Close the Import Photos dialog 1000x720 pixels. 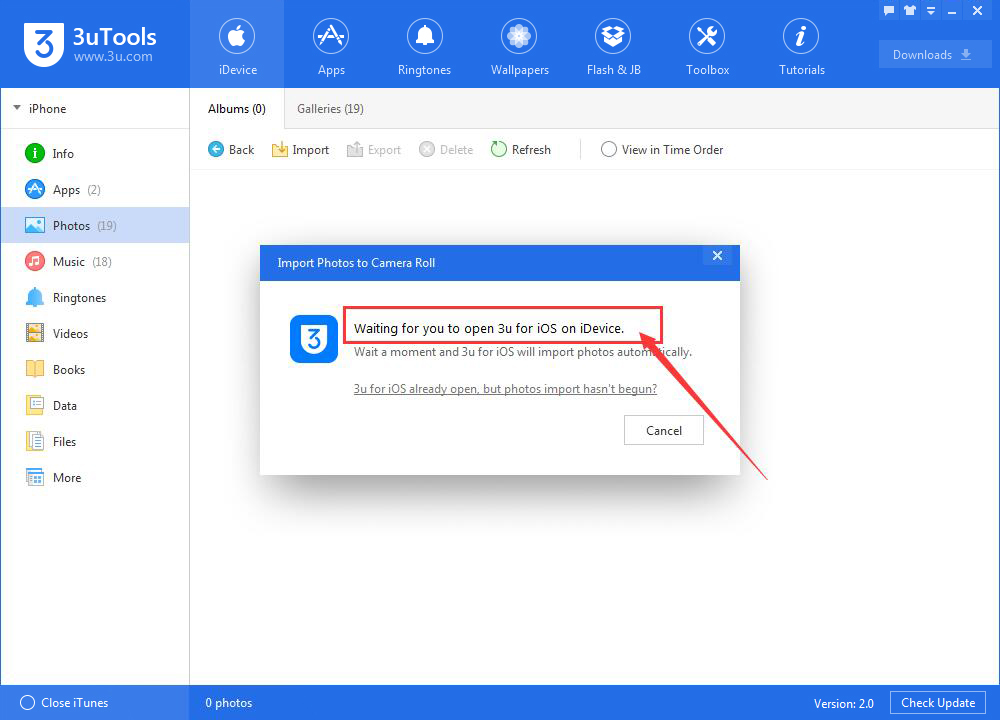click(x=717, y=255)
